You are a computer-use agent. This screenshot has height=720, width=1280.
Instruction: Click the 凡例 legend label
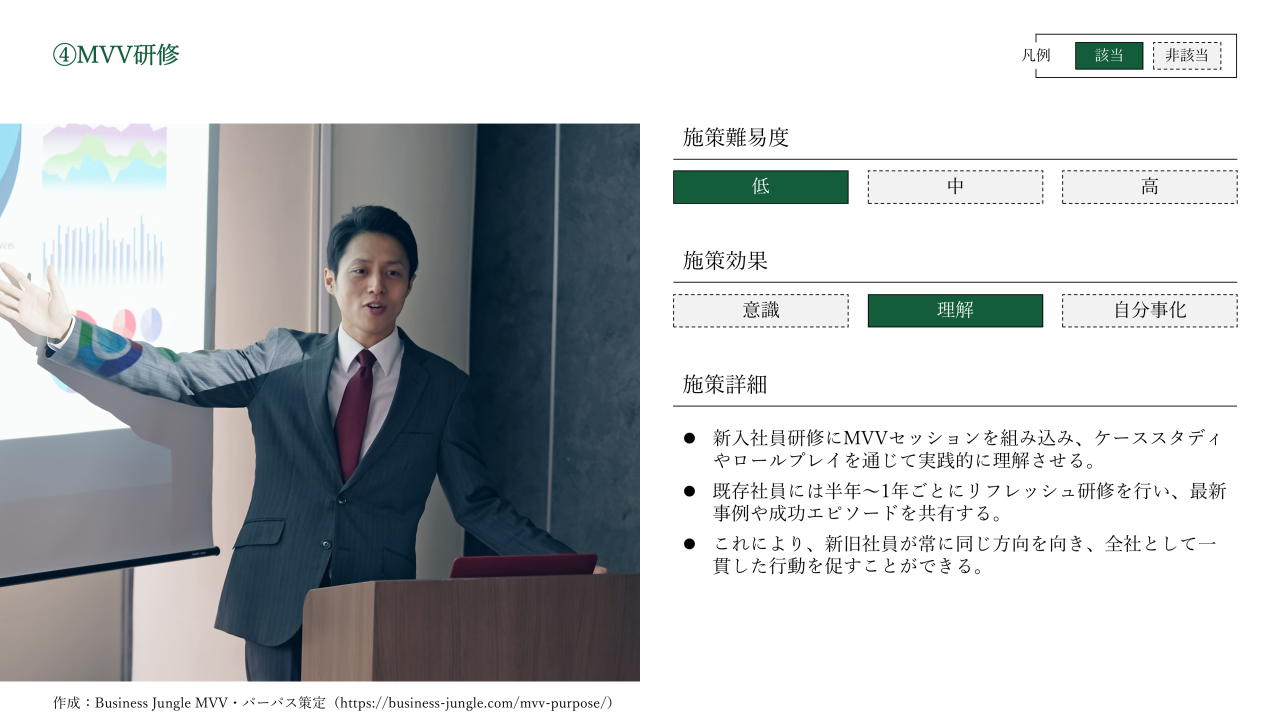[x=1036, y=56]
